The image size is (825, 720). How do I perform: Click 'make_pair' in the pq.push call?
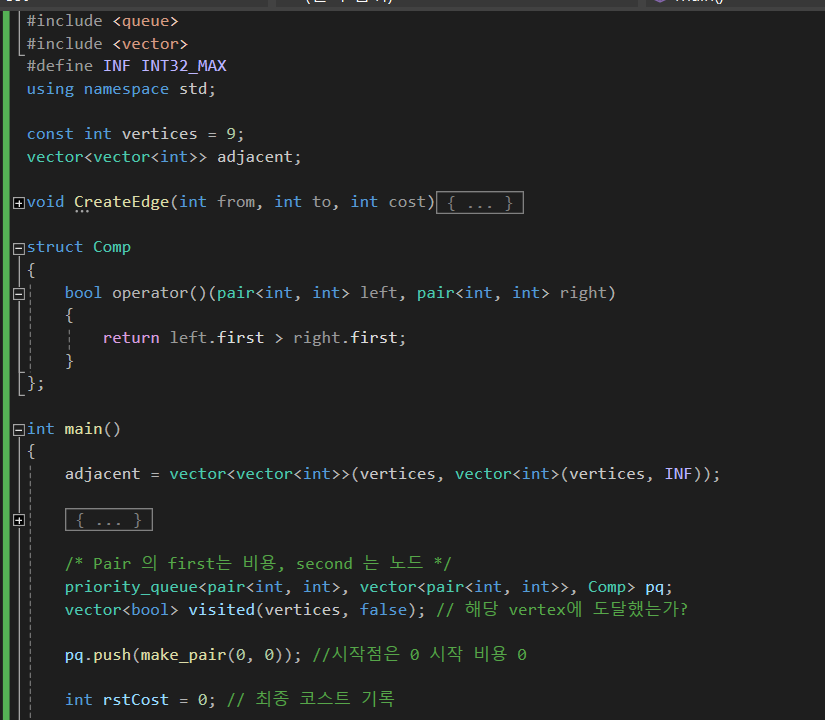(183, 655)
